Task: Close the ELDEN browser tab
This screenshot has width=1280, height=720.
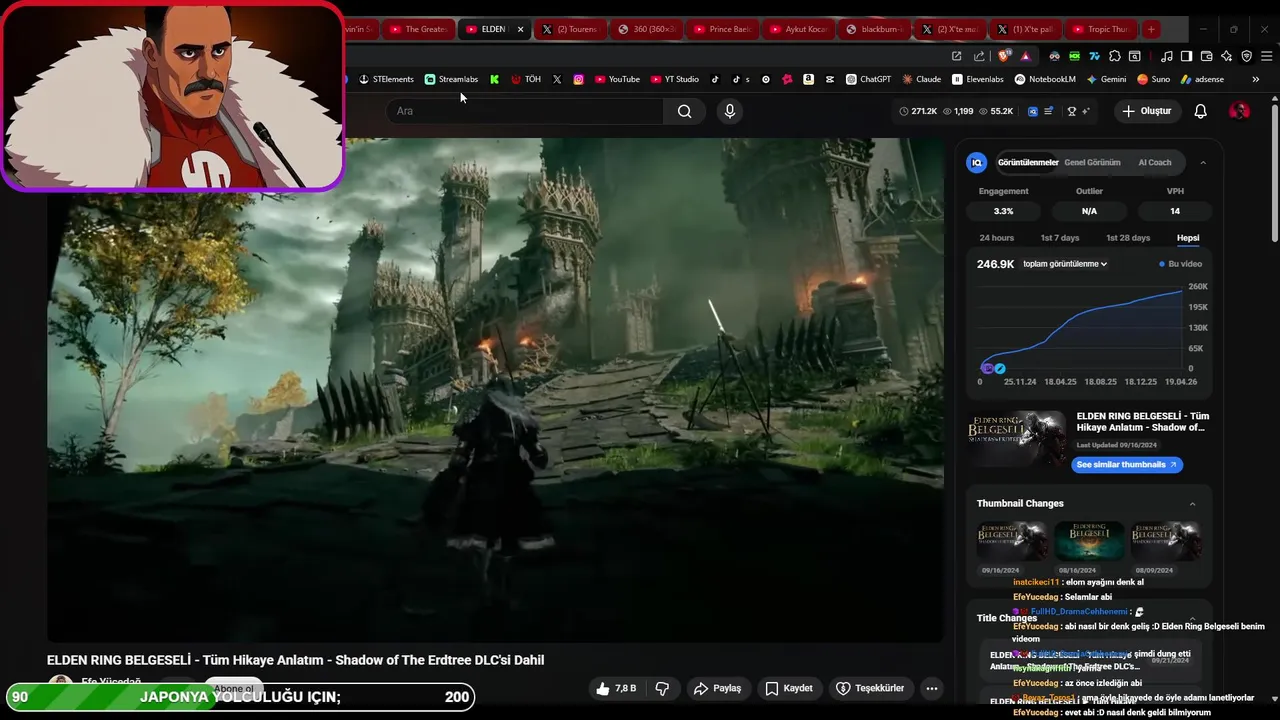Action: (x=520, y=29)
